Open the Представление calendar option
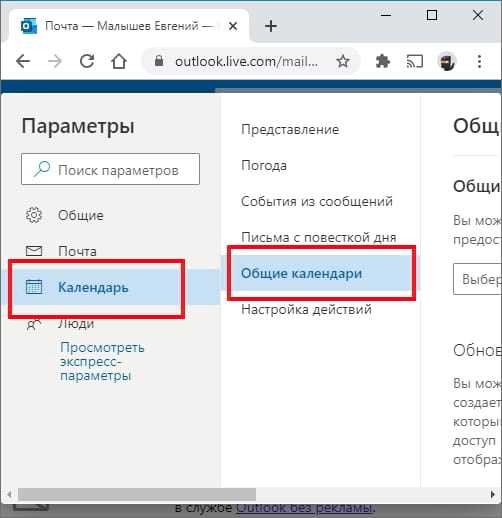Screen dimensions: 502x518 click(290, 129)
